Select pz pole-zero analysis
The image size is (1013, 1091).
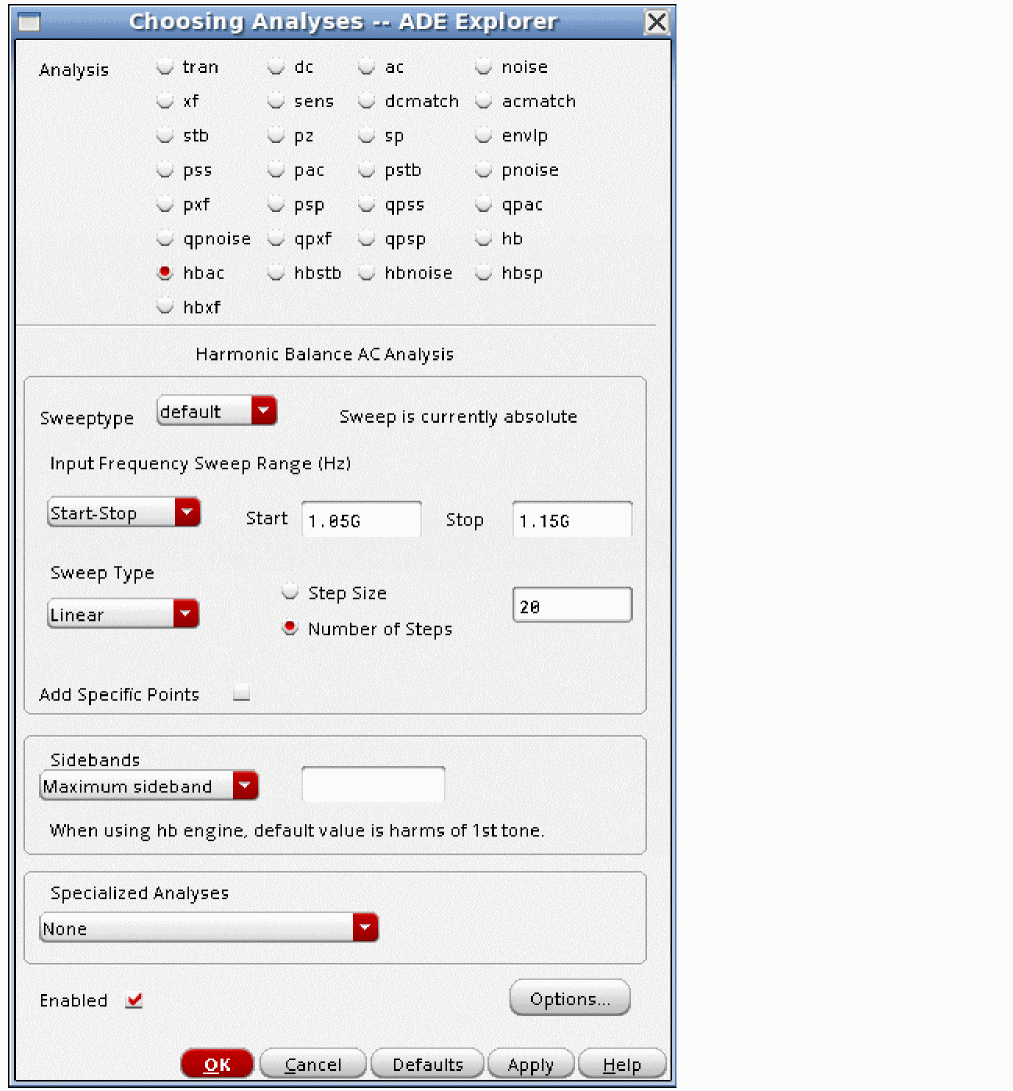tap(276, 136)
